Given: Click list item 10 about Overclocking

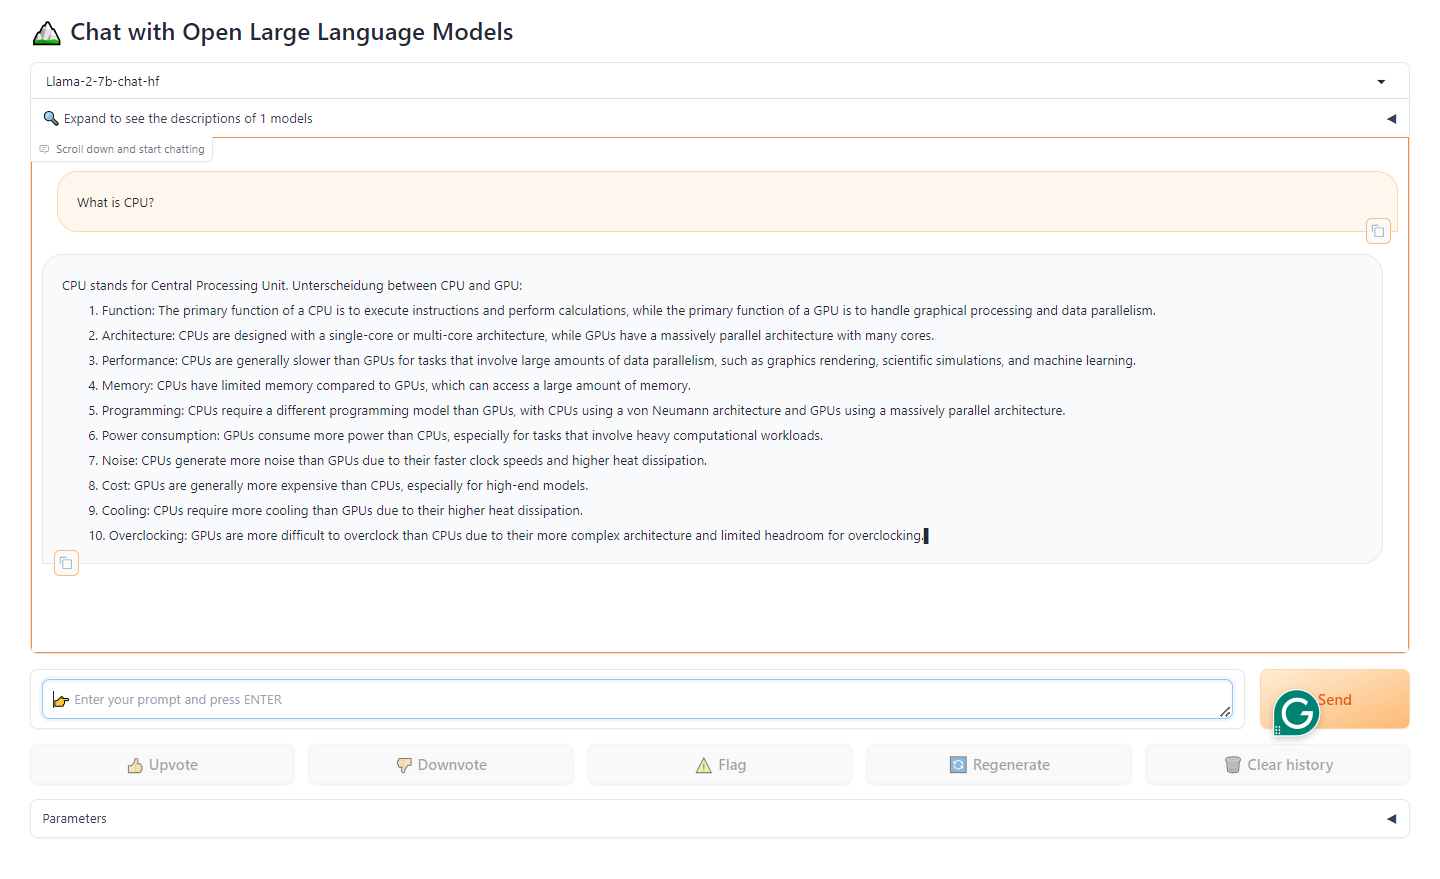Looking at the screenshot, I should click(x=506, y=536).
